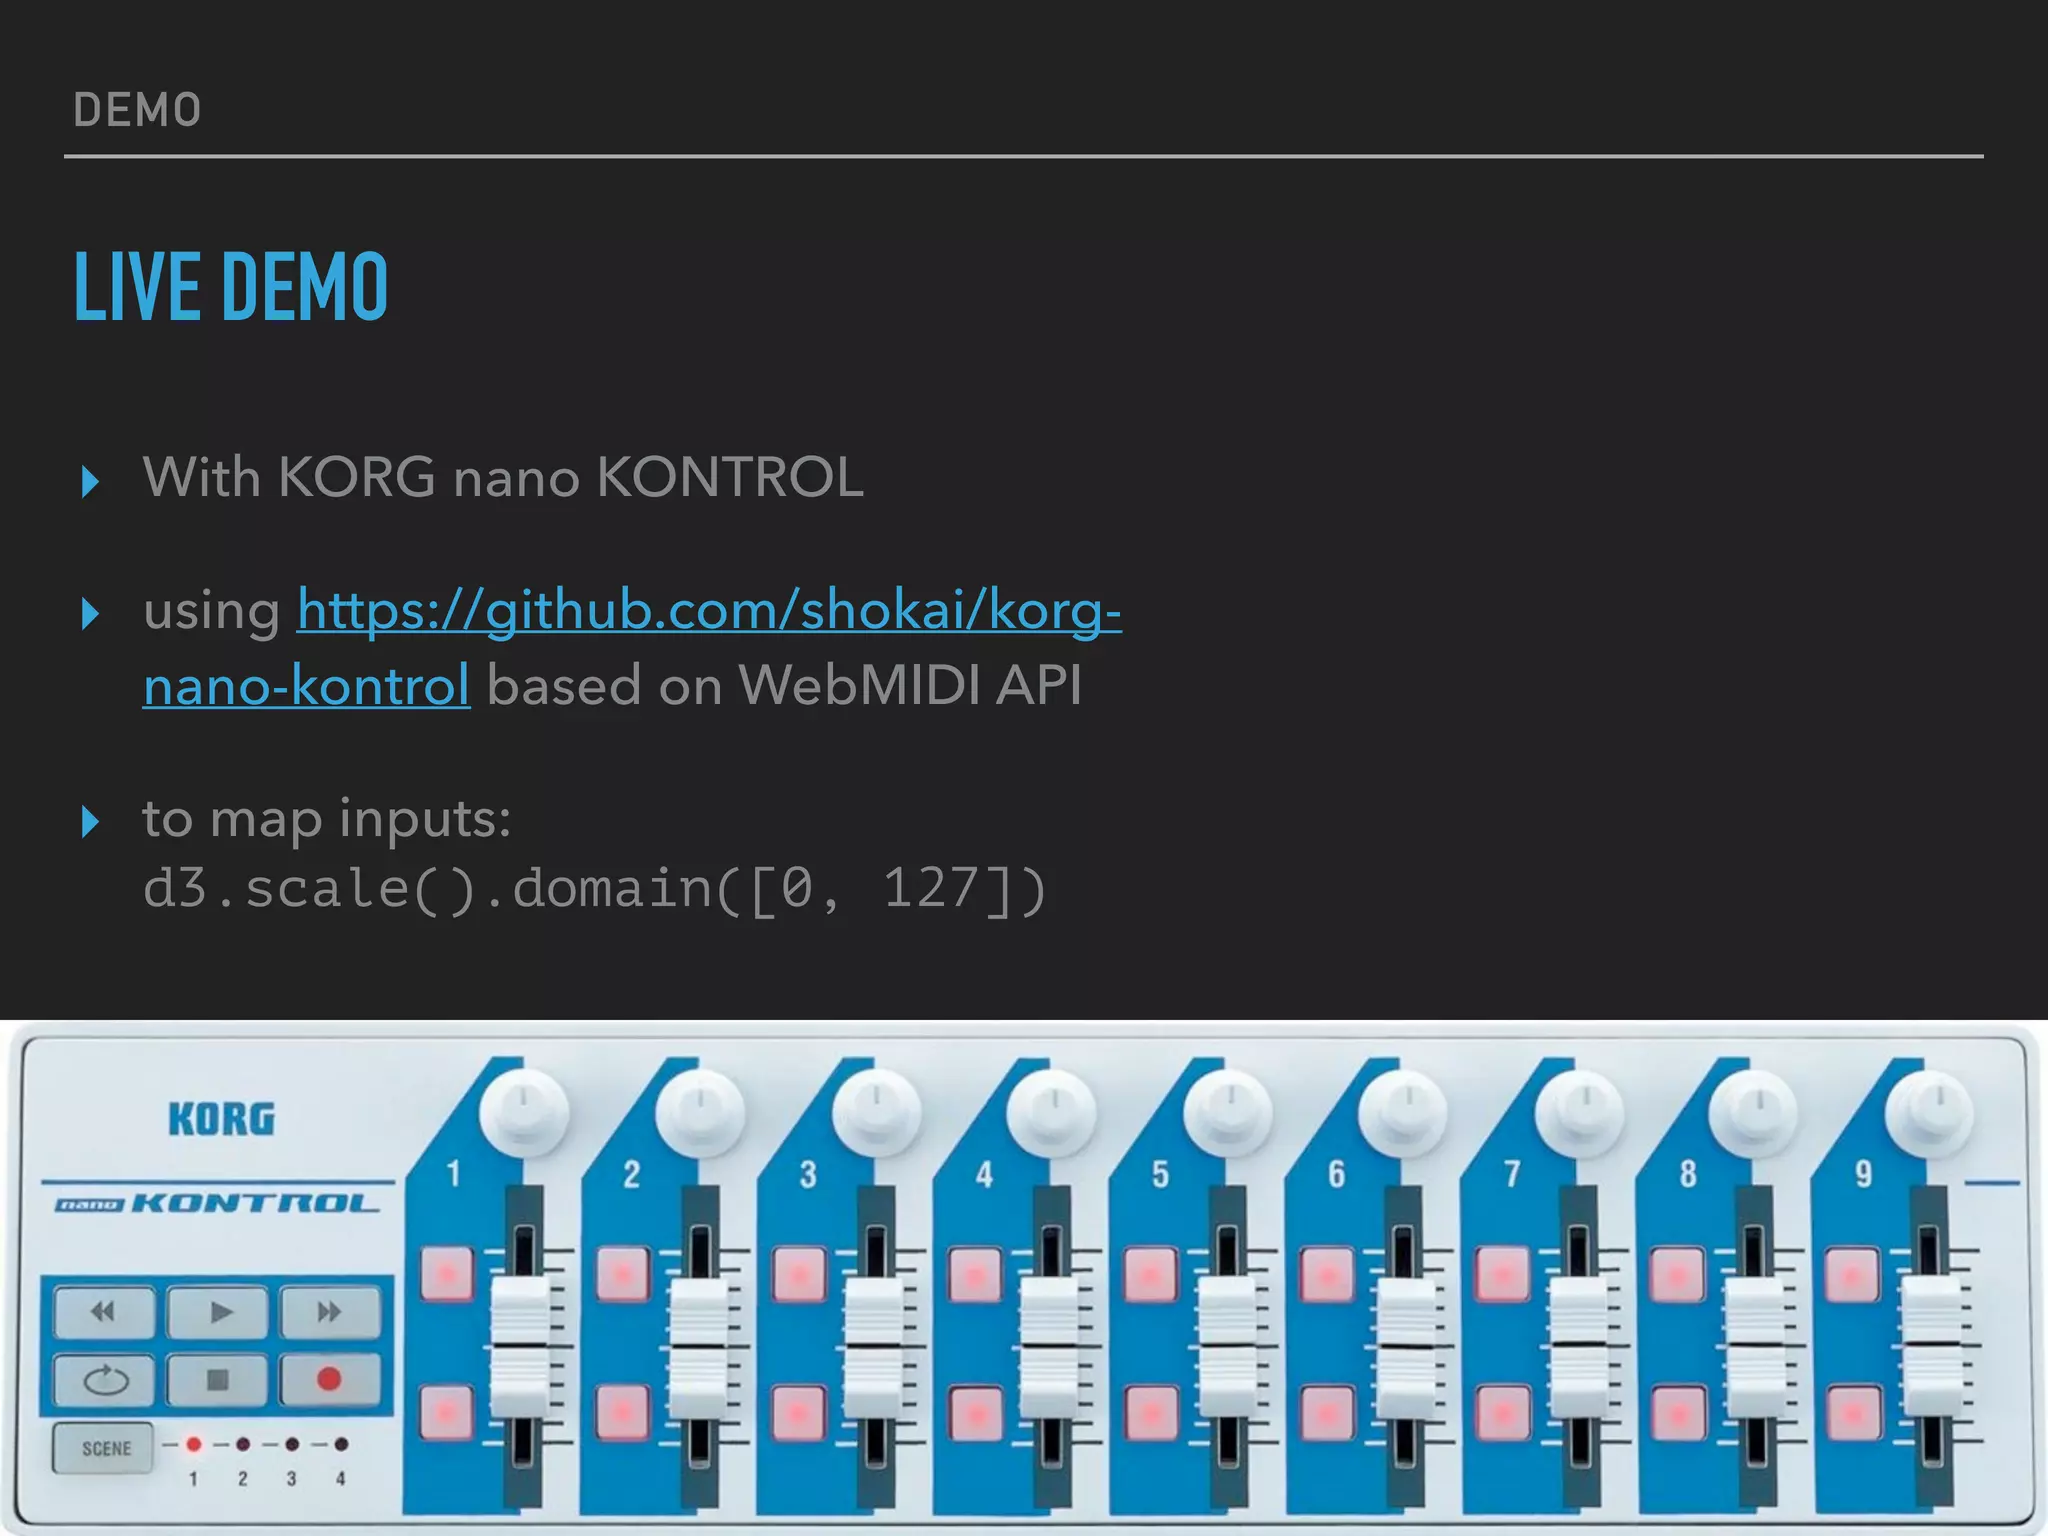Toggle the lower red pad of channel 4
The width and height of the screenshot is (2048, 1536).
click(975, 1412)
